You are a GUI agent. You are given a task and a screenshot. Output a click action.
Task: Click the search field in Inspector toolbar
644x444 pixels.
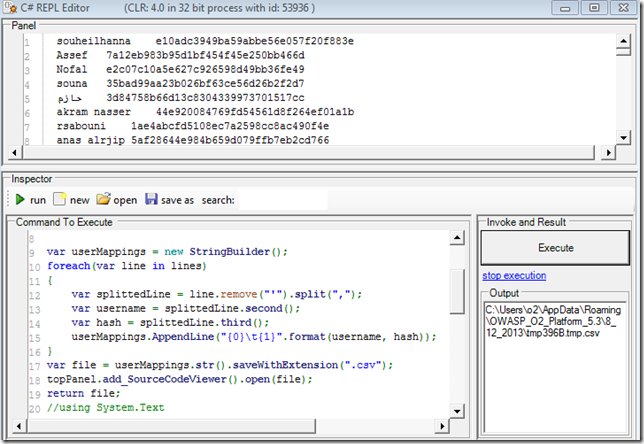282,200
